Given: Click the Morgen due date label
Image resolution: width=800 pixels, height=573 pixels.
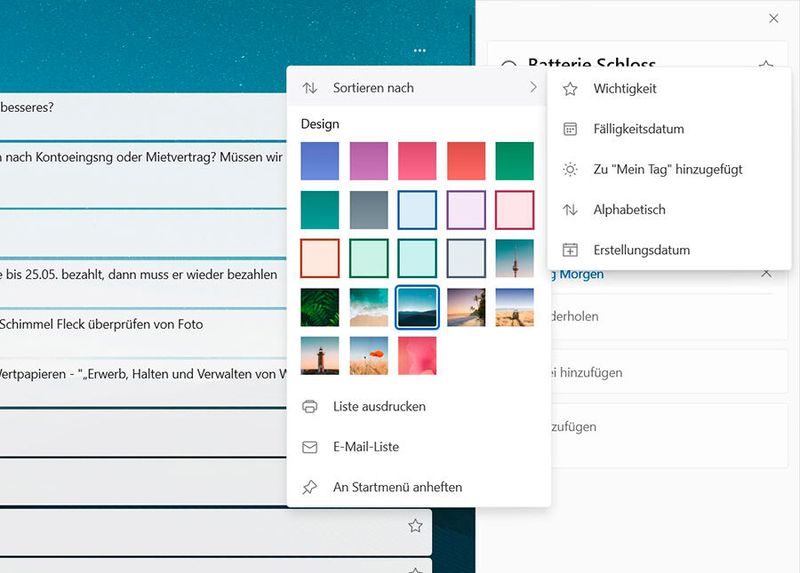Looking at the screenshot, I should click(579, 274).
